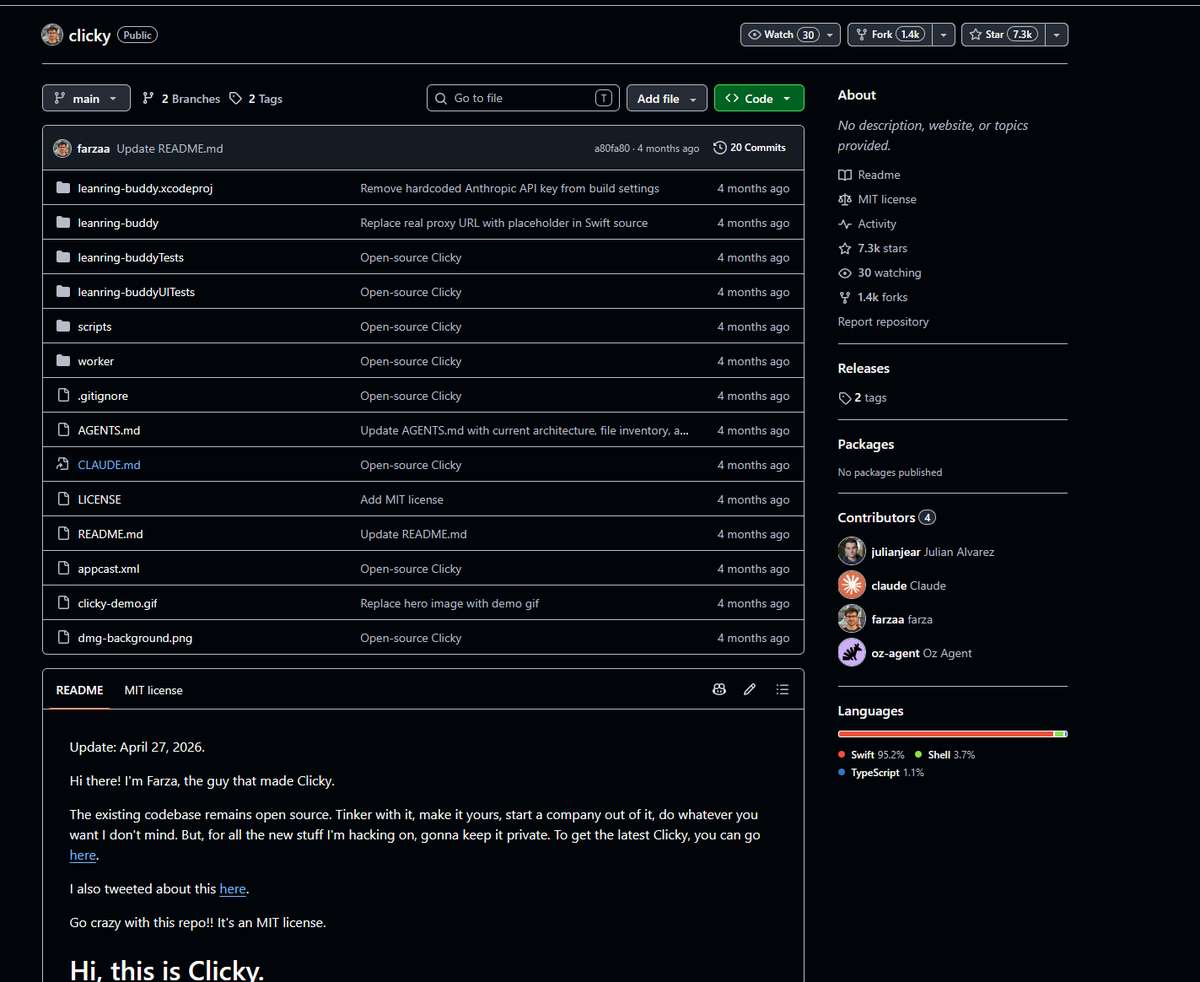Expand the Add file dropdown

tap(668, 98)
